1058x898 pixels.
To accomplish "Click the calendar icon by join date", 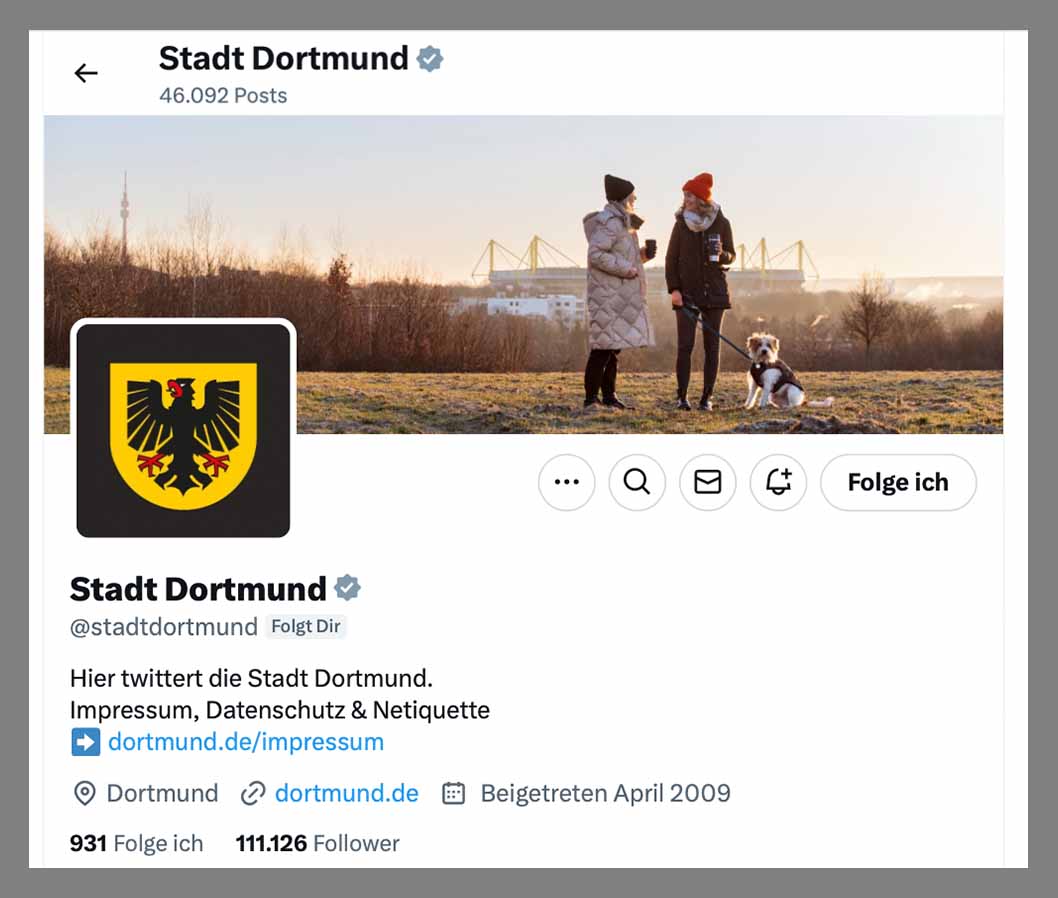I will tap(453, 793).
